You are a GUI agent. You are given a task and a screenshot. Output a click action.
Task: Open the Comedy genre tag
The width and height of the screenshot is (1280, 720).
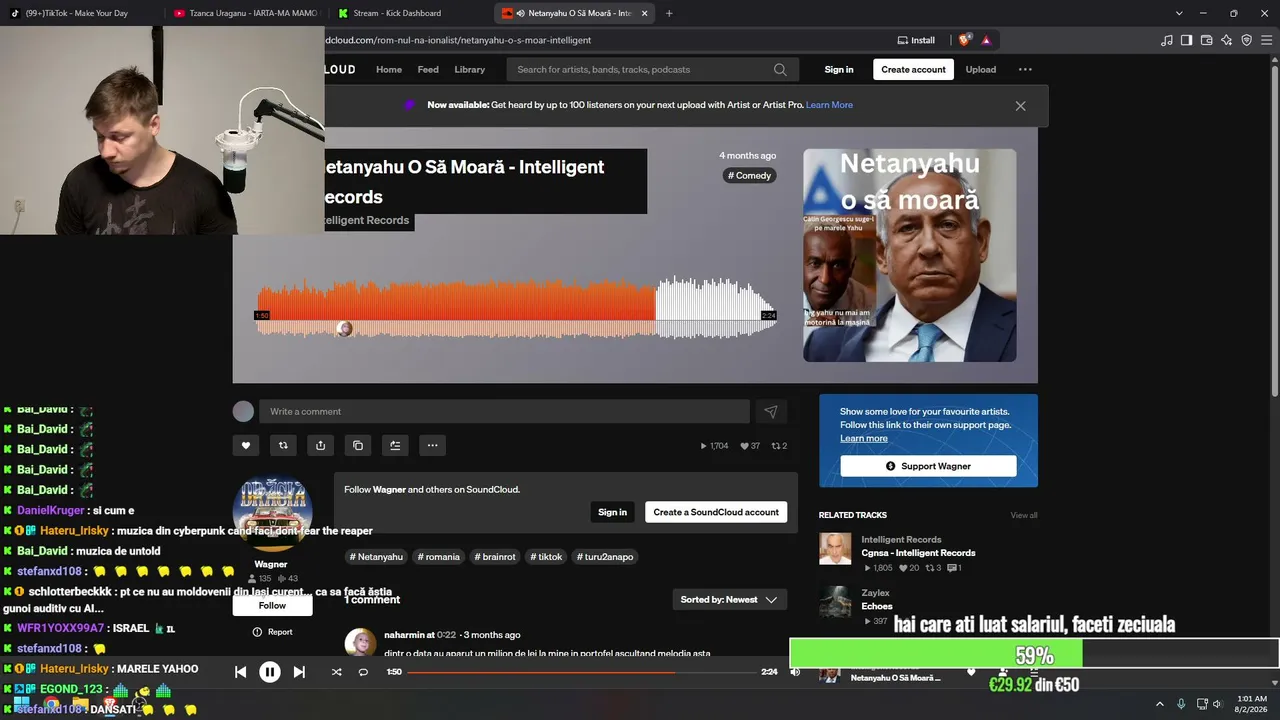coord(750,176)
